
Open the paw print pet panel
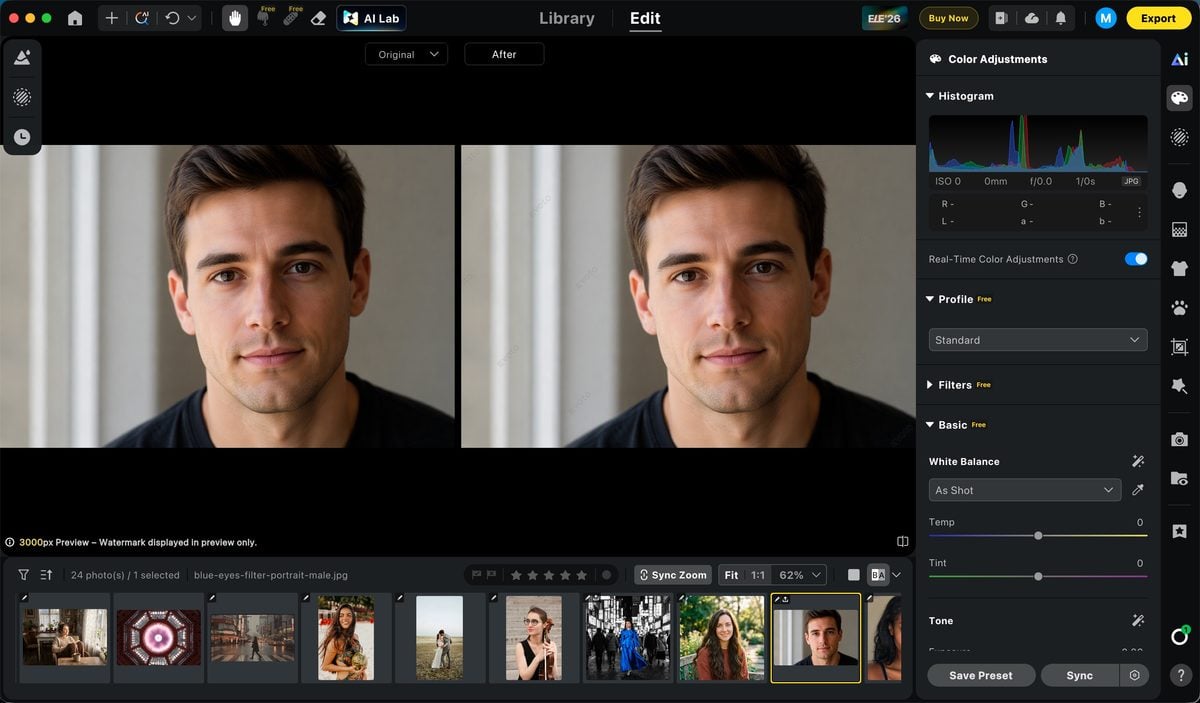coord(1179,308)
